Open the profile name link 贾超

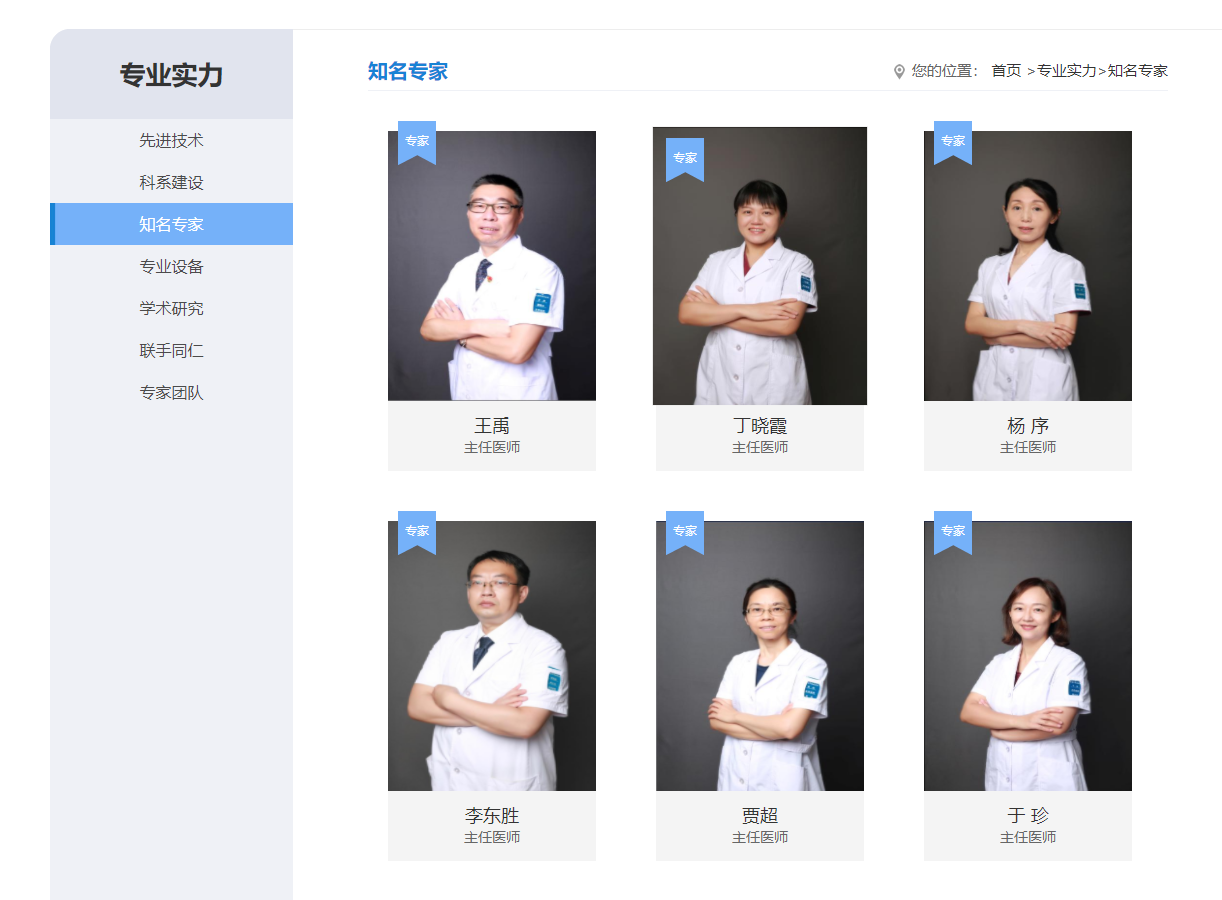(x=760, y=816)
